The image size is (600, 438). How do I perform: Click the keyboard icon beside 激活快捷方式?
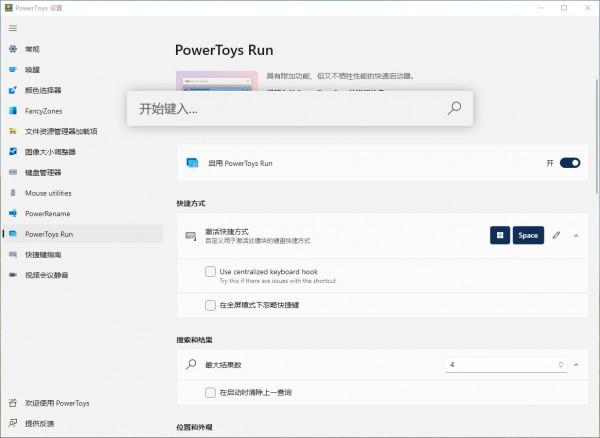point(191,236)
